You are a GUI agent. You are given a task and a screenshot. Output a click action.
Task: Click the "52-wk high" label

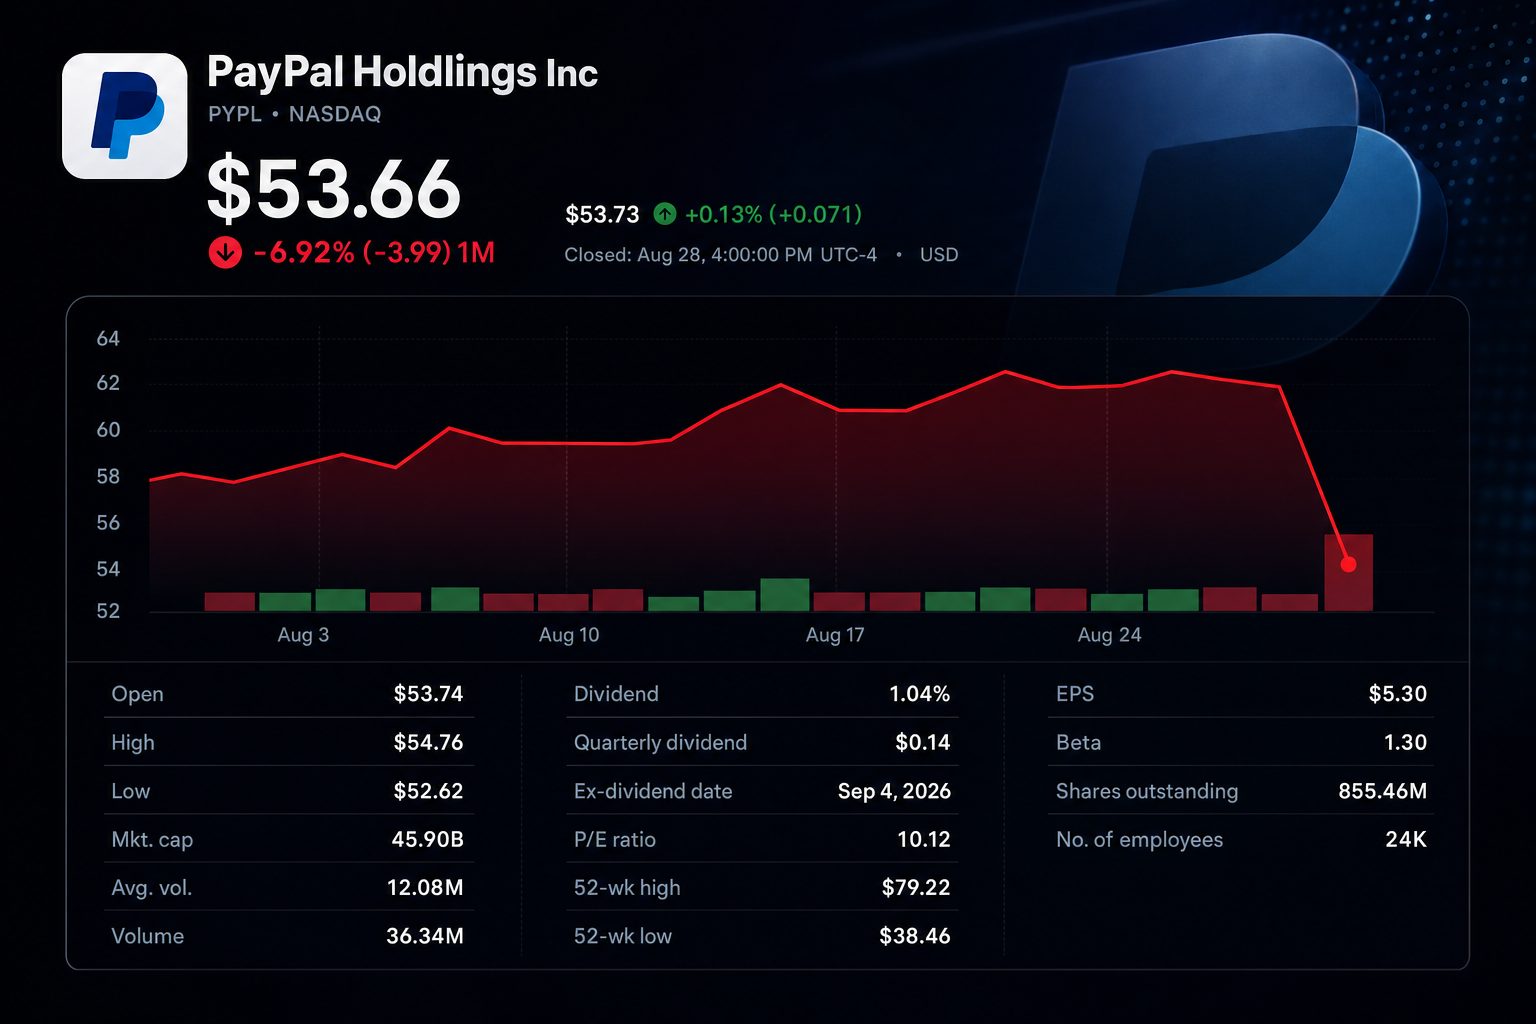pyautogui.click(x=627, y=888)
